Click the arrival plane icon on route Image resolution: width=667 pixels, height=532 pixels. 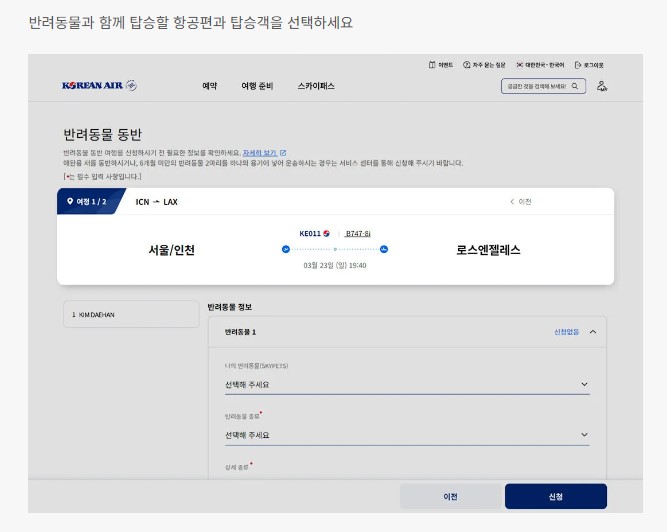pos(384,249)
